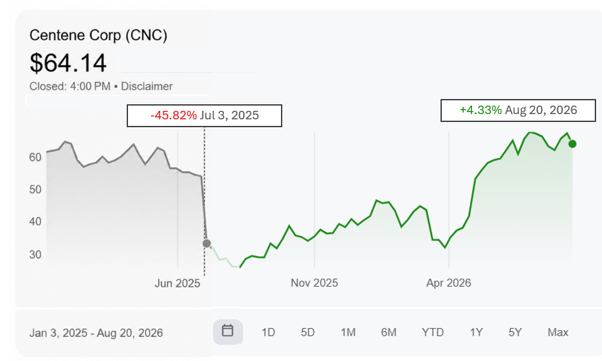Open the Disclaimer link

point(147,86)
